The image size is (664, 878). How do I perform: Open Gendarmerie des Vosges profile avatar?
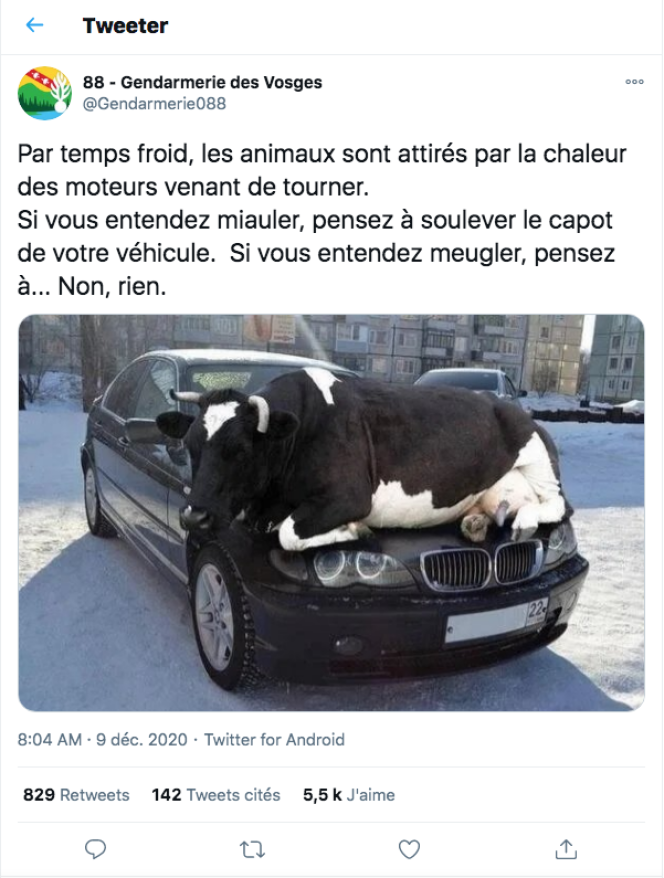(45, 93)
